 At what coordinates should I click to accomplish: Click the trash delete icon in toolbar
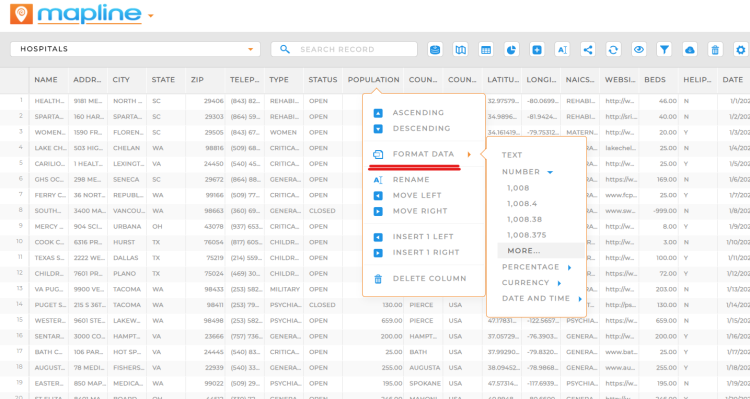(715, 49)
